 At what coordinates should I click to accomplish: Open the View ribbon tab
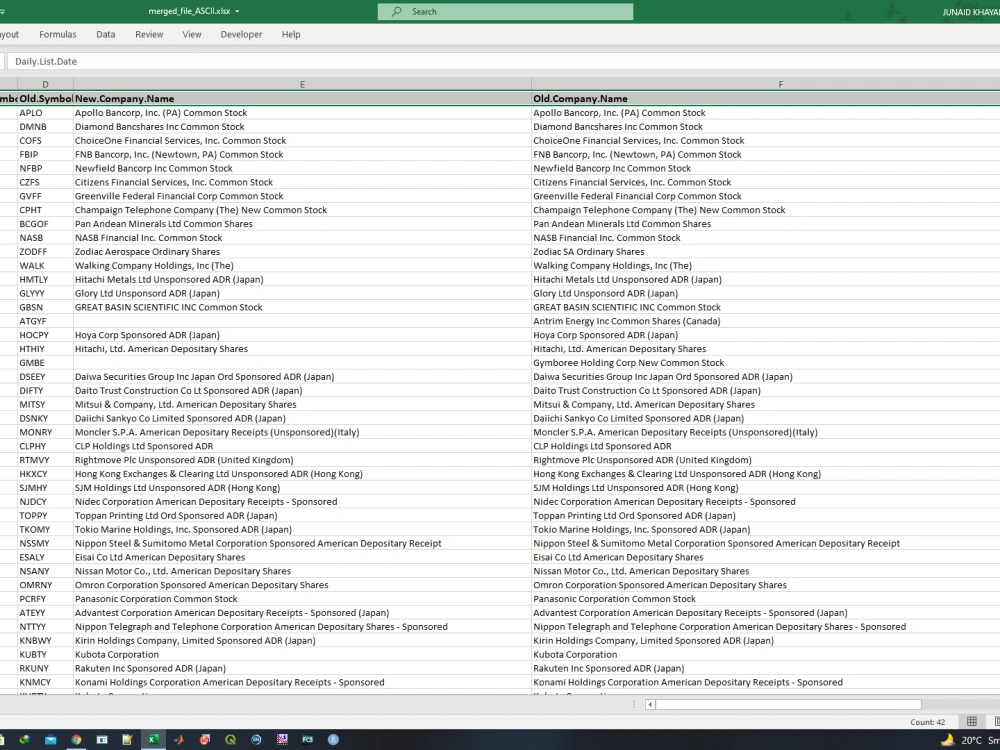[x=192, y=34]
